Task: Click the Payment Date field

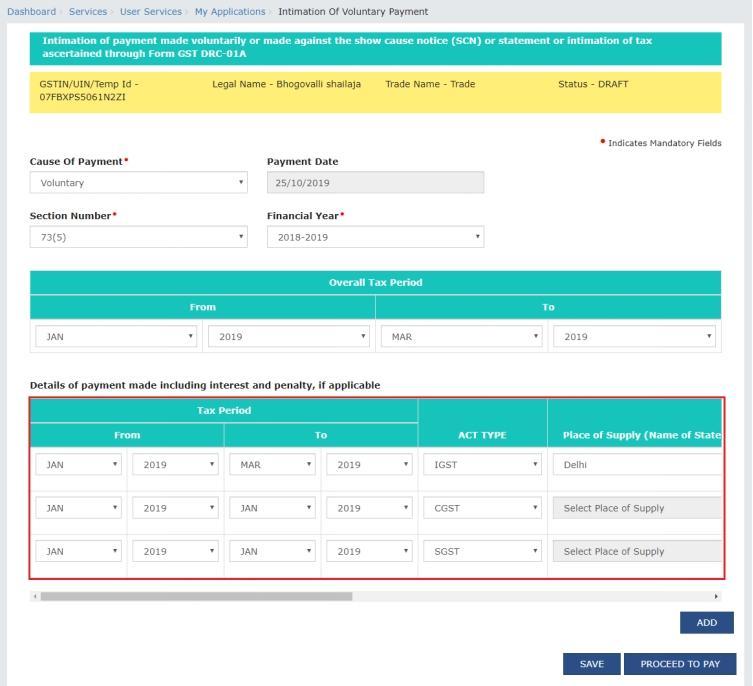Action: click(376, 183)
